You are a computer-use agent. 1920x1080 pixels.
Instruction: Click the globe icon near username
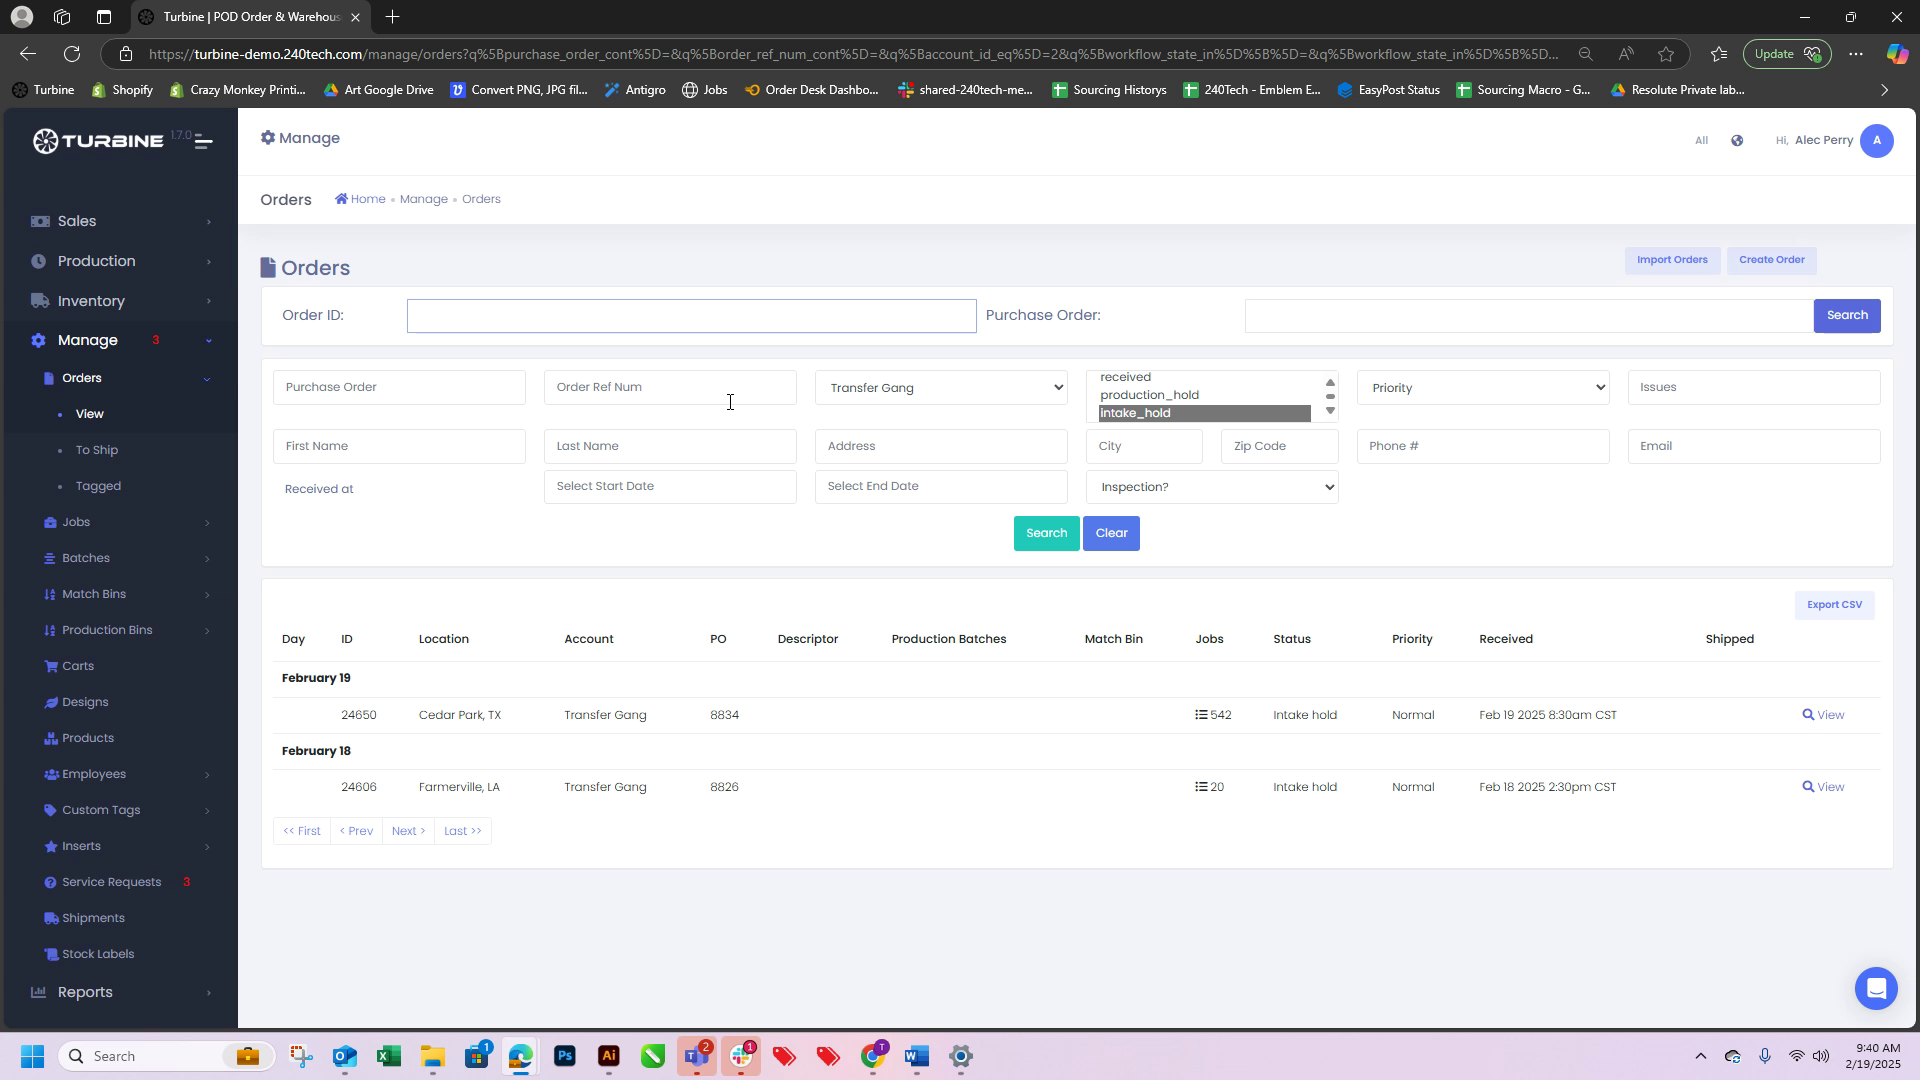(x=1737, y=141)
